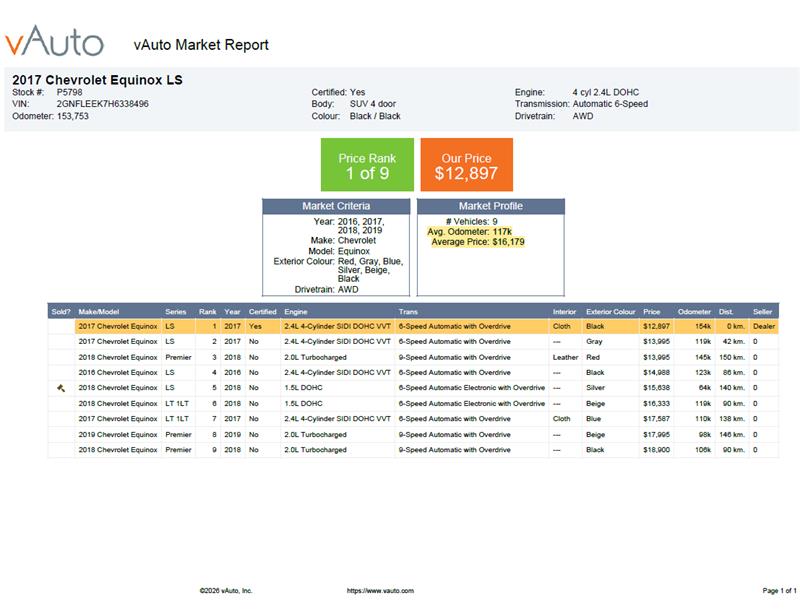
Task: Click the highlighted Average Price $16,179
Action: tap(478, 242)
